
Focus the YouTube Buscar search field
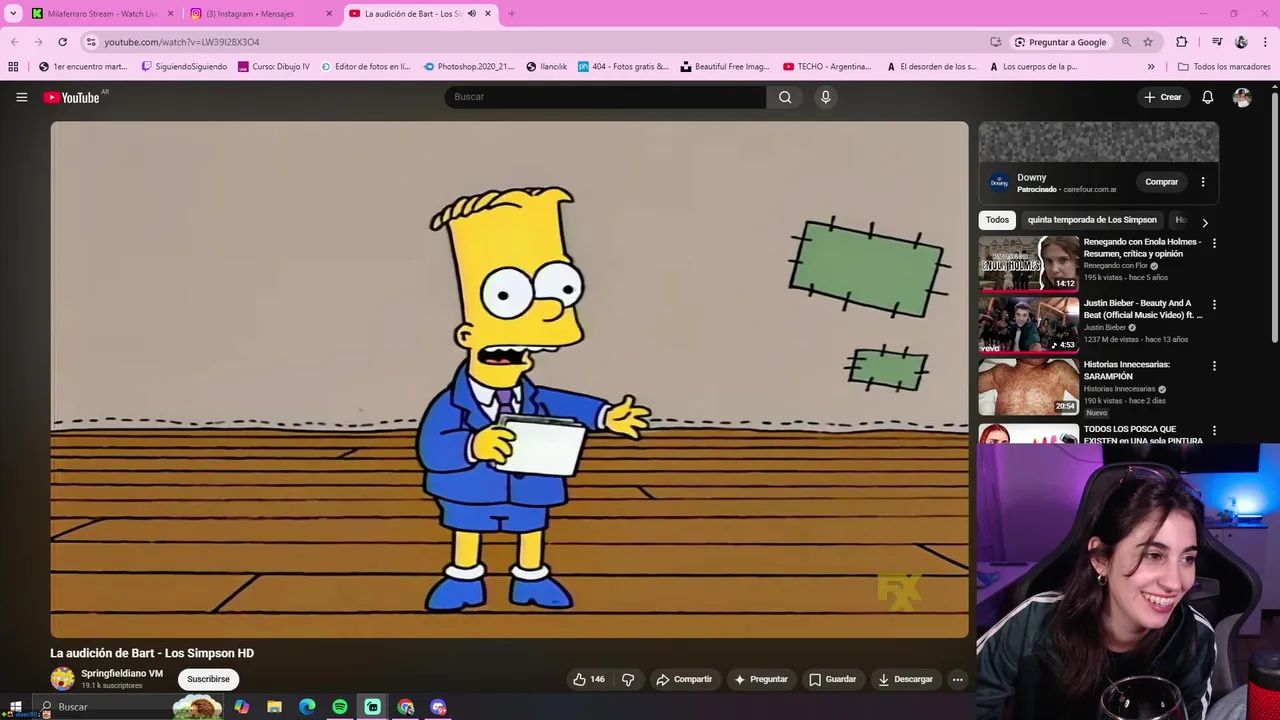[x=605, y=97]
